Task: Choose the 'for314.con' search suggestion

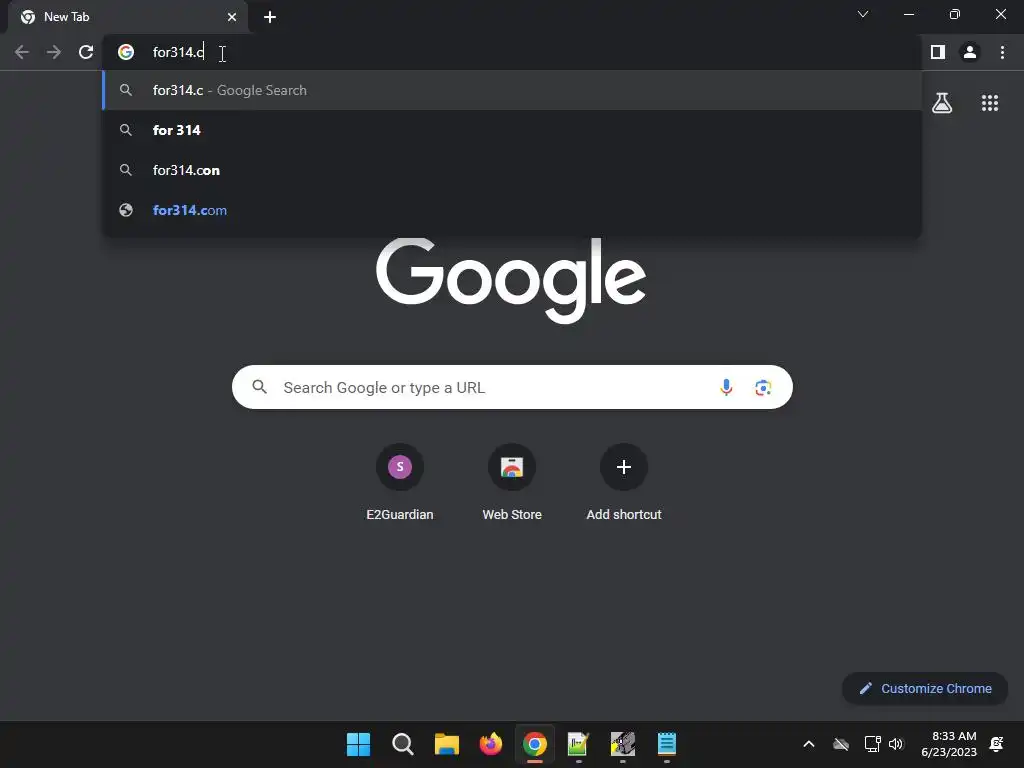Action: click(x=512, y=170)
